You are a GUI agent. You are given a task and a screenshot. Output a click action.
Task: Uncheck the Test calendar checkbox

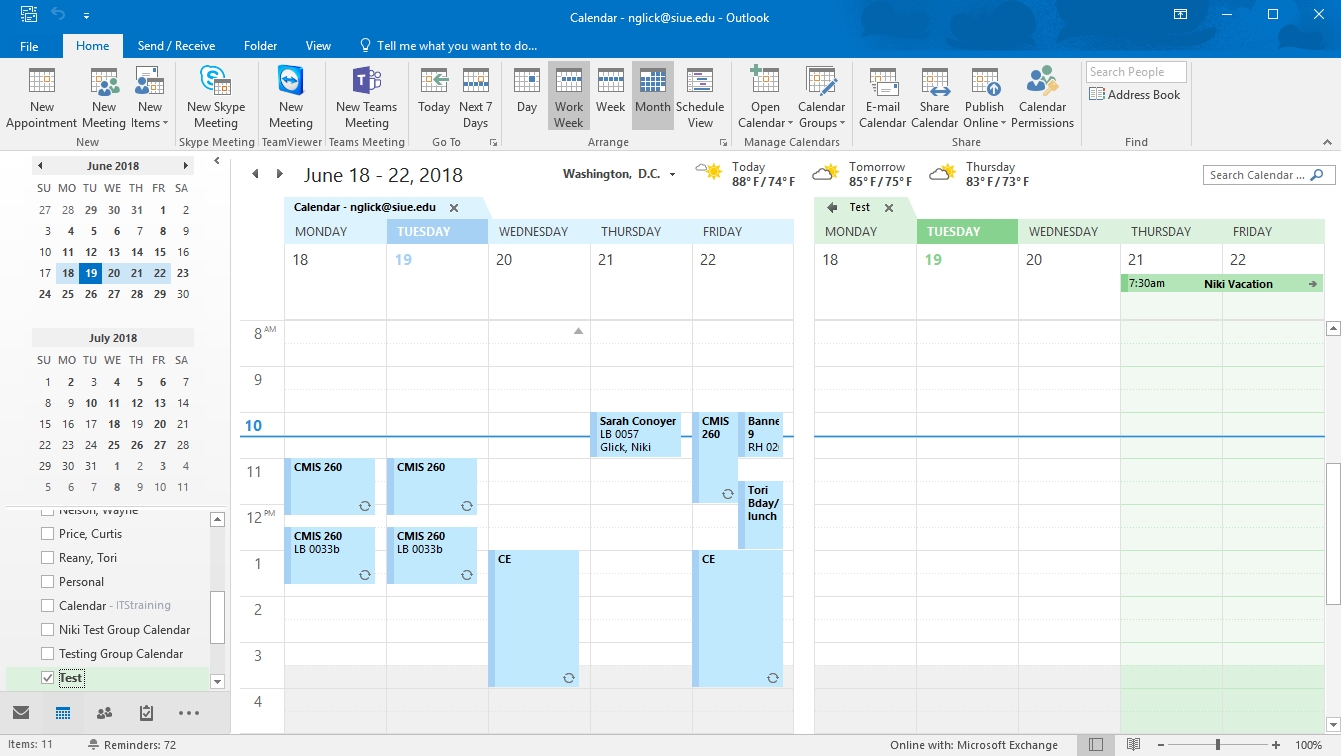point(47,678)
